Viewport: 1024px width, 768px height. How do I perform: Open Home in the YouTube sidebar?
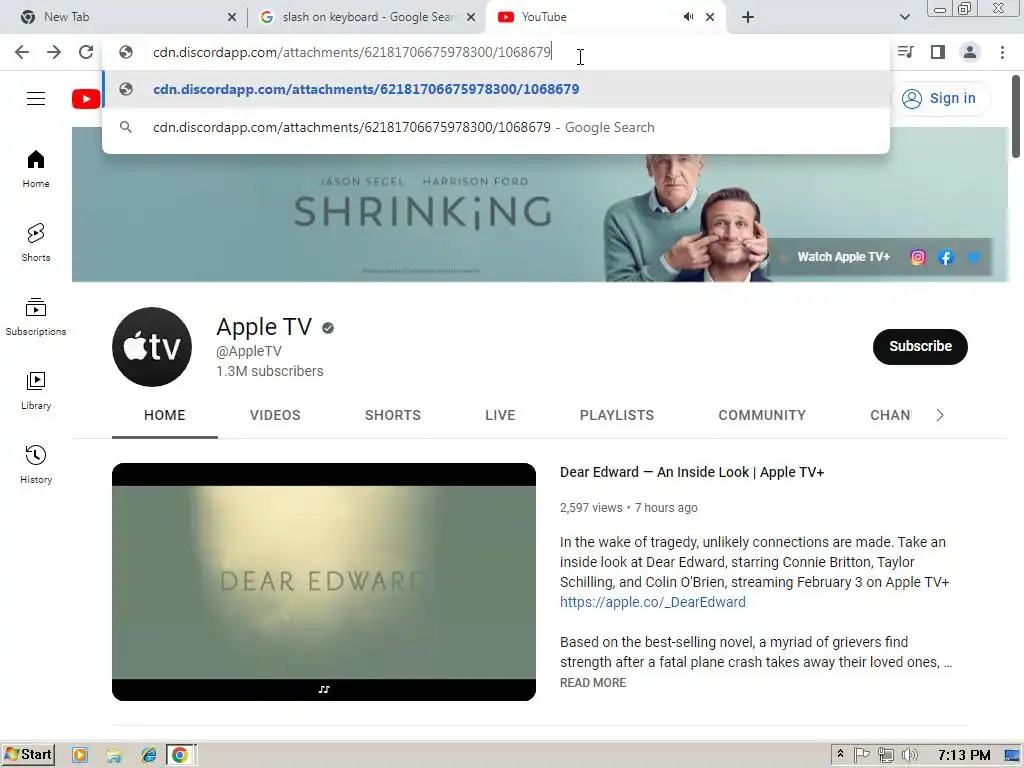point(36,168)
